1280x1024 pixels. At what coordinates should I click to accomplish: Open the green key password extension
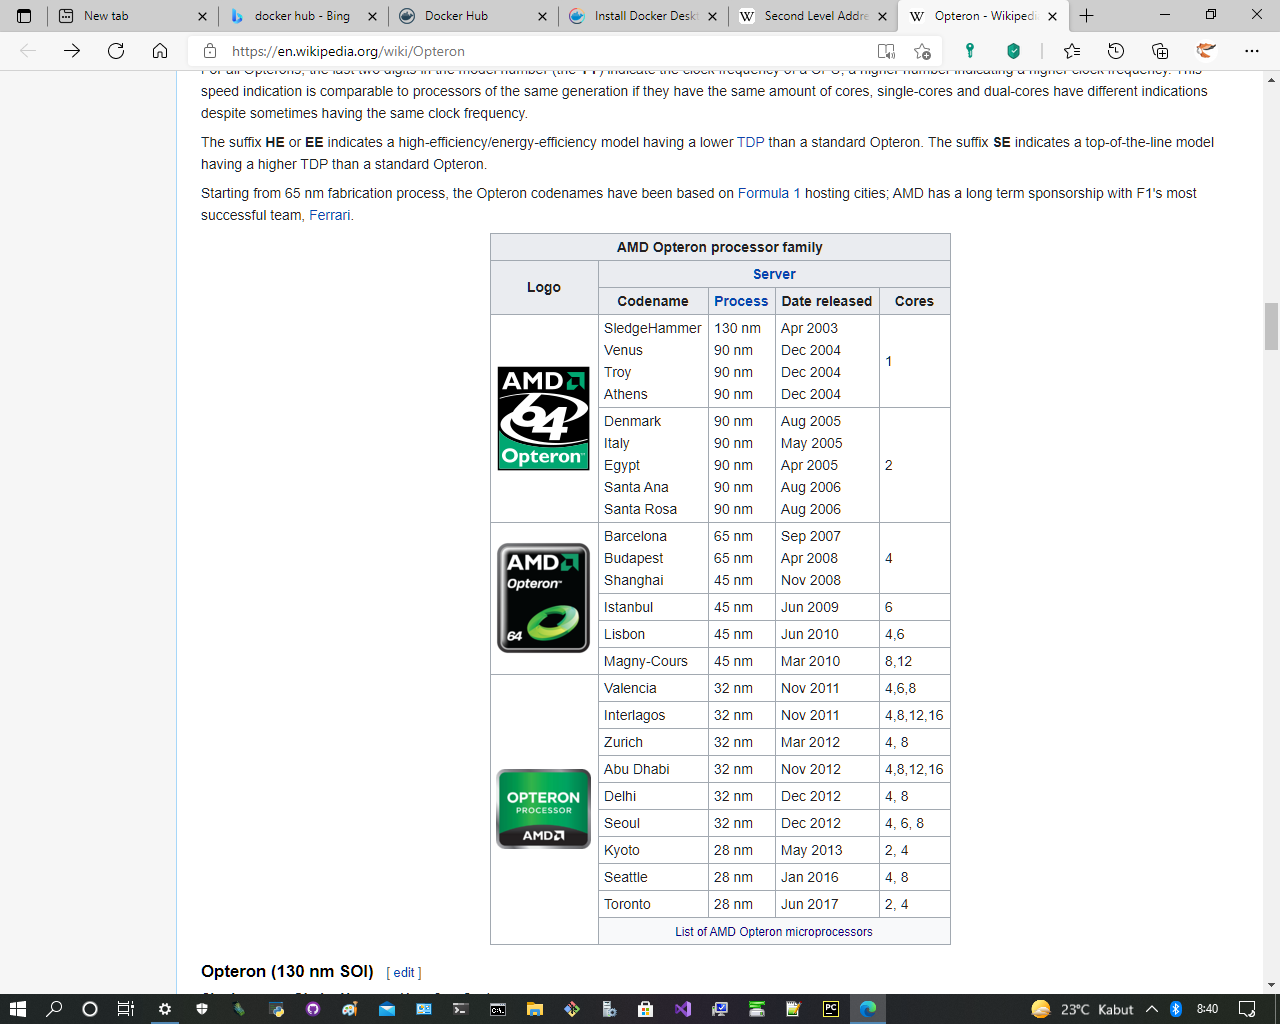click(x=969, y=51)
